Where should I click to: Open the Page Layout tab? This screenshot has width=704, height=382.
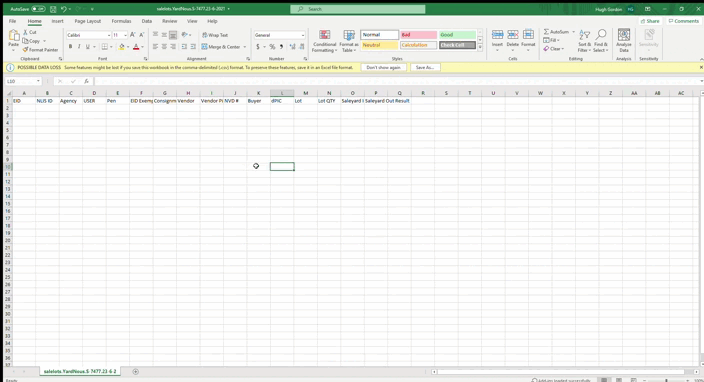(88, 21)
